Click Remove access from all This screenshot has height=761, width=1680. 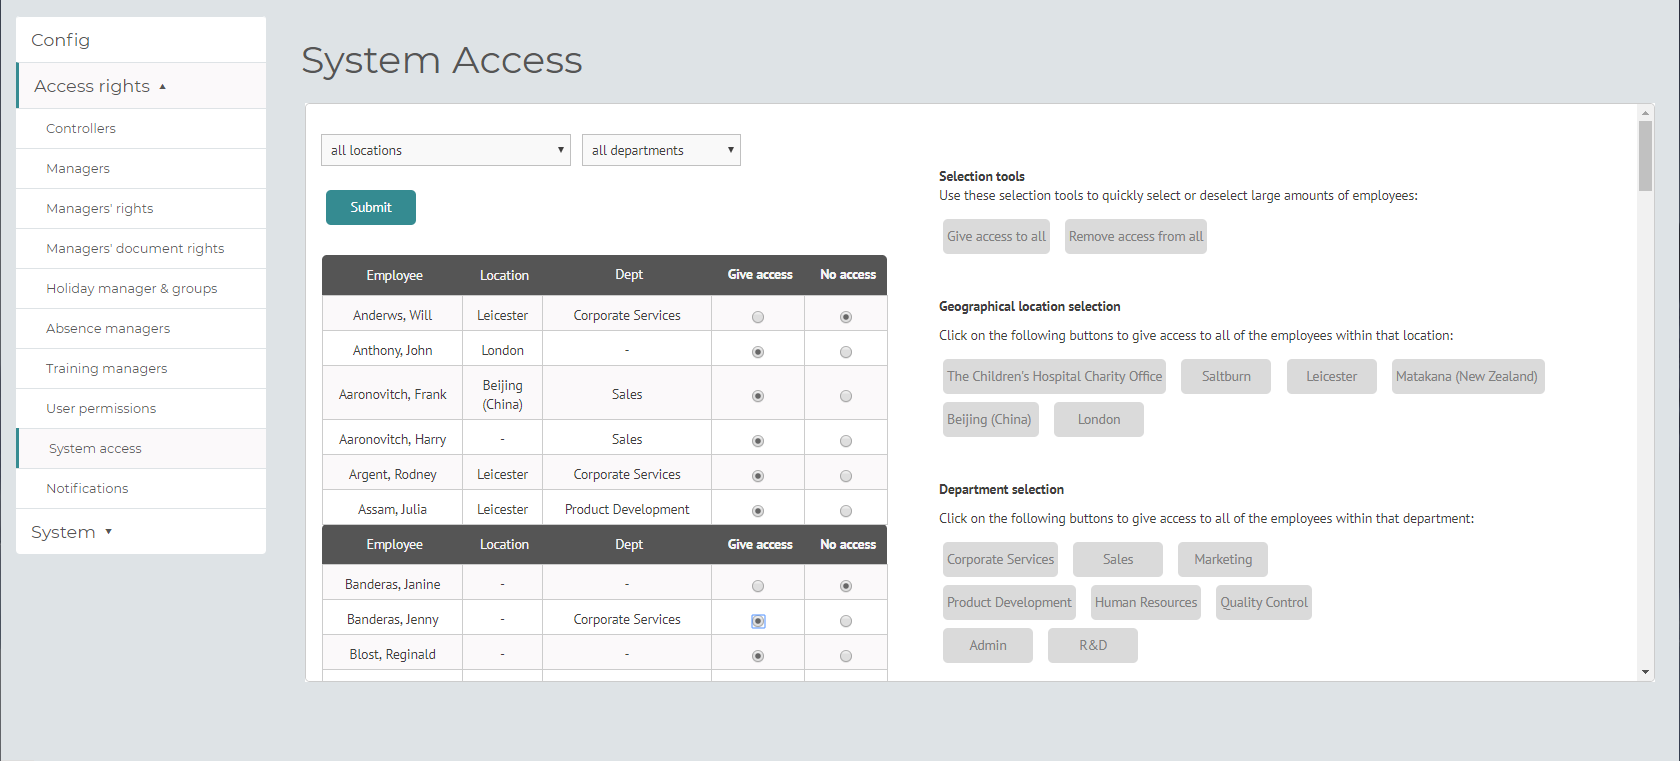coord(1136,236)
